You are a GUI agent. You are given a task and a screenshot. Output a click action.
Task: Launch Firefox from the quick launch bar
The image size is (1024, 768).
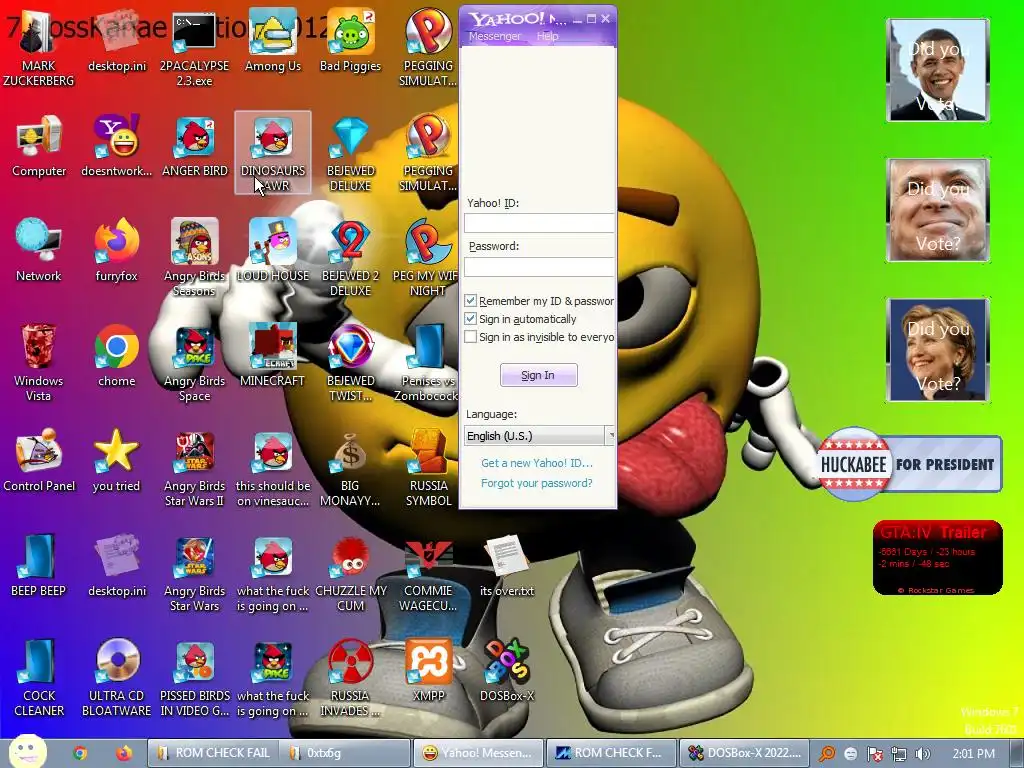pyautogui.click(x=123, y=753)
